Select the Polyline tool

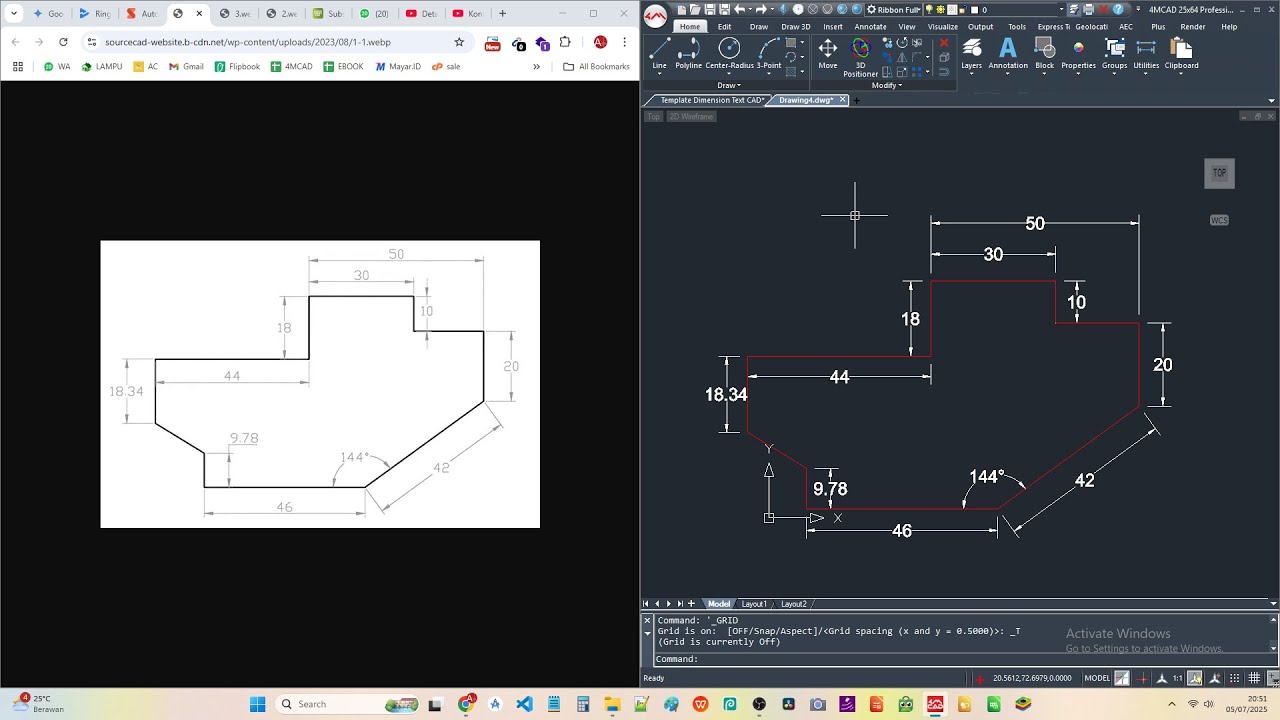click(x=688, y=54)
